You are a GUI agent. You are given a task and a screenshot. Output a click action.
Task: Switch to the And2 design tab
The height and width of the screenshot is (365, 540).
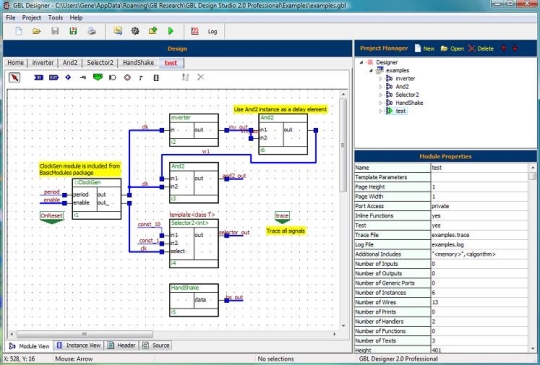(x=70, y=63)
